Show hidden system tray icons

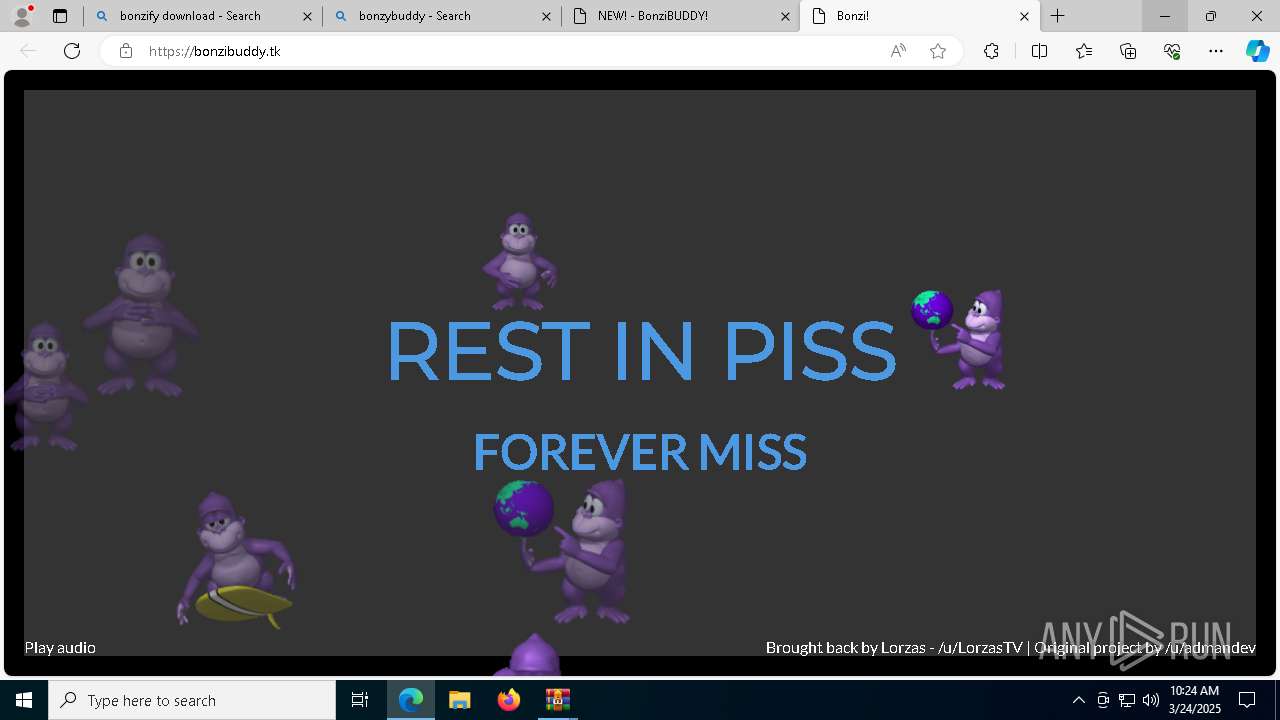click(1078, 700)
